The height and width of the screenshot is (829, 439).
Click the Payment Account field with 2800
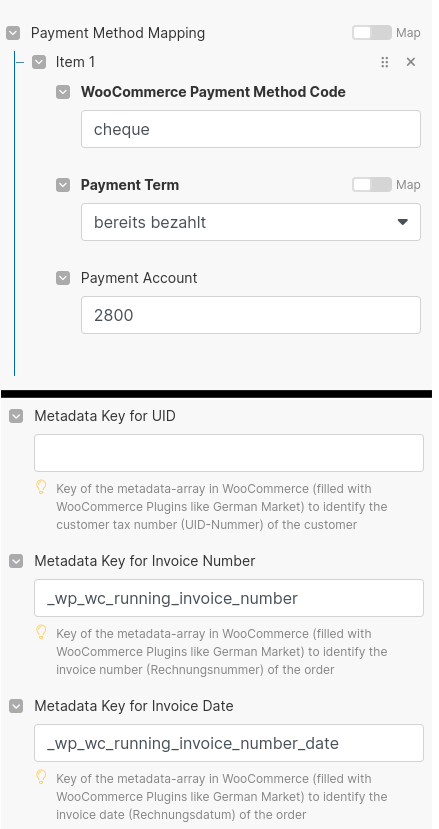tap(251, 315)
